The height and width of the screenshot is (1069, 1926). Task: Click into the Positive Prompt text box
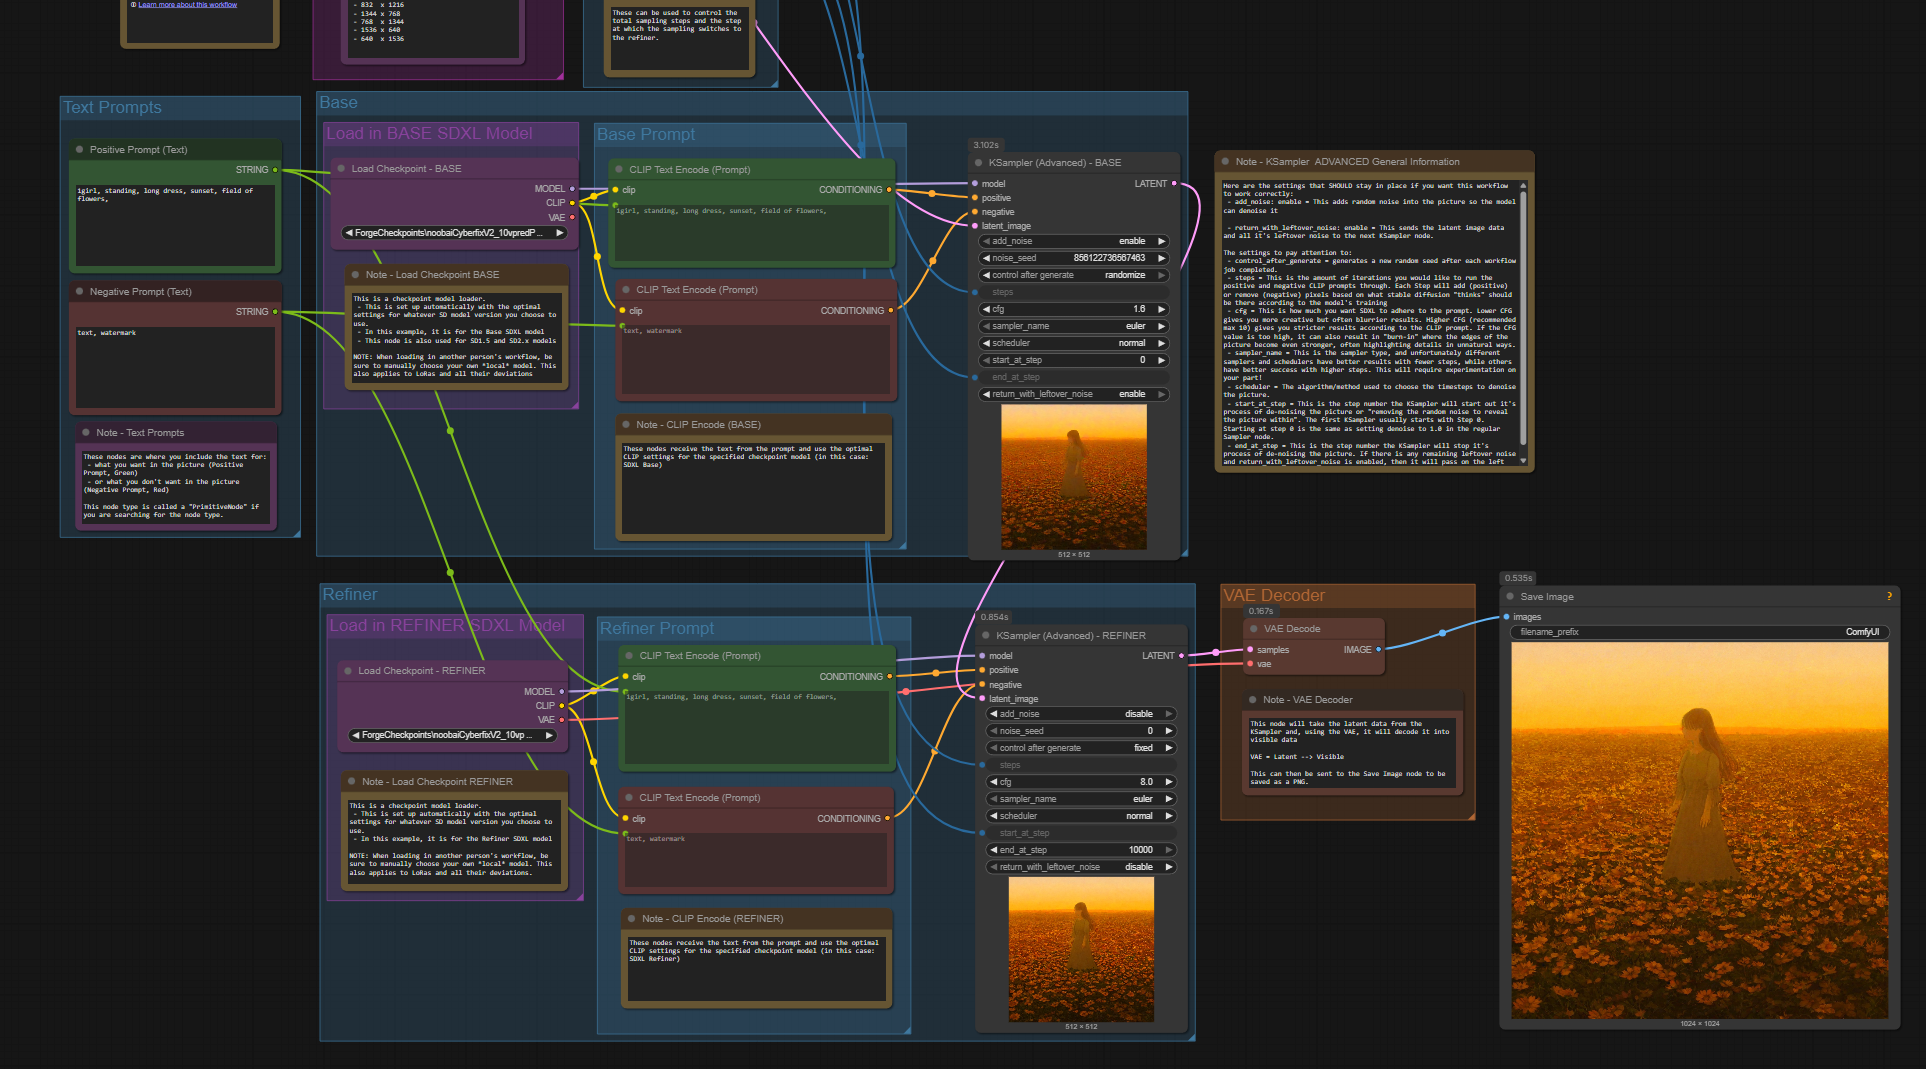click(x=175, y=224)
